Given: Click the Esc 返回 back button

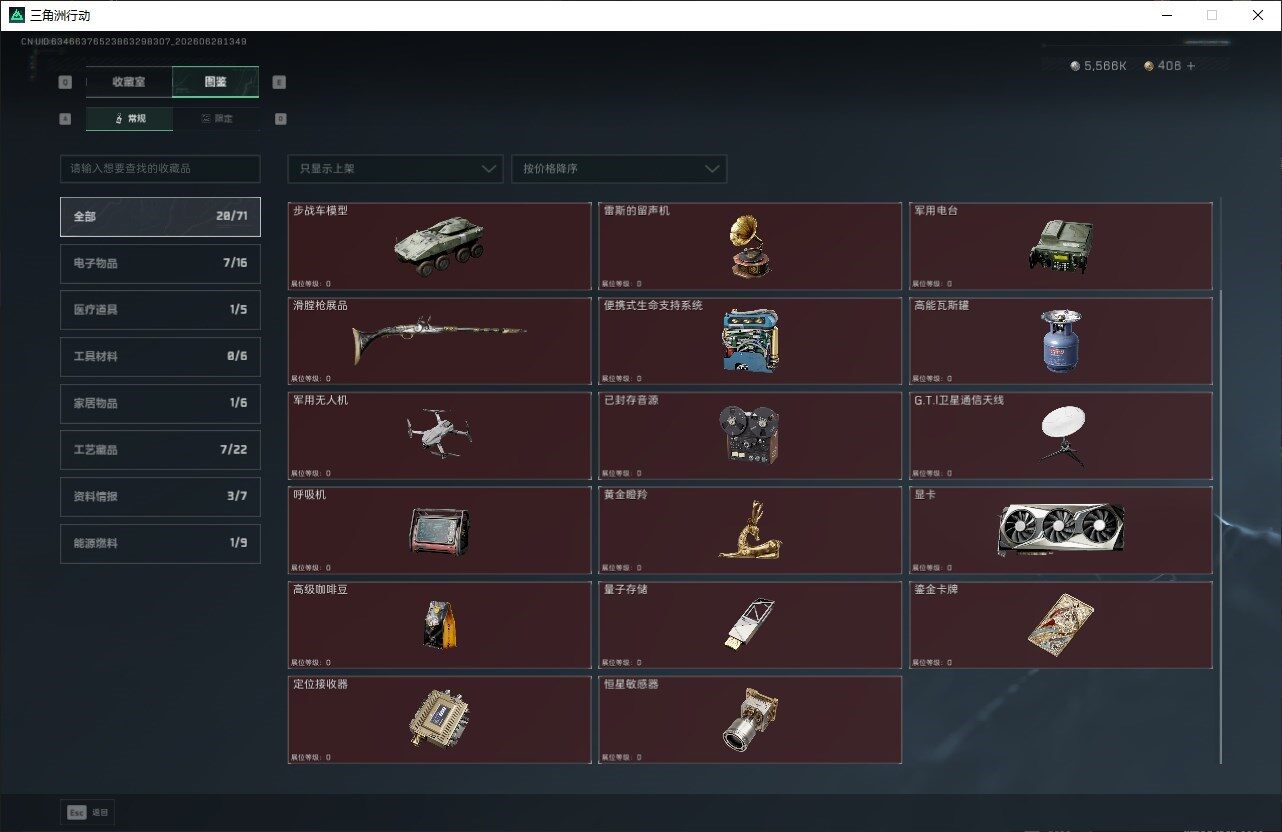Looking at the screenshot, I should (x=88, y=813).
